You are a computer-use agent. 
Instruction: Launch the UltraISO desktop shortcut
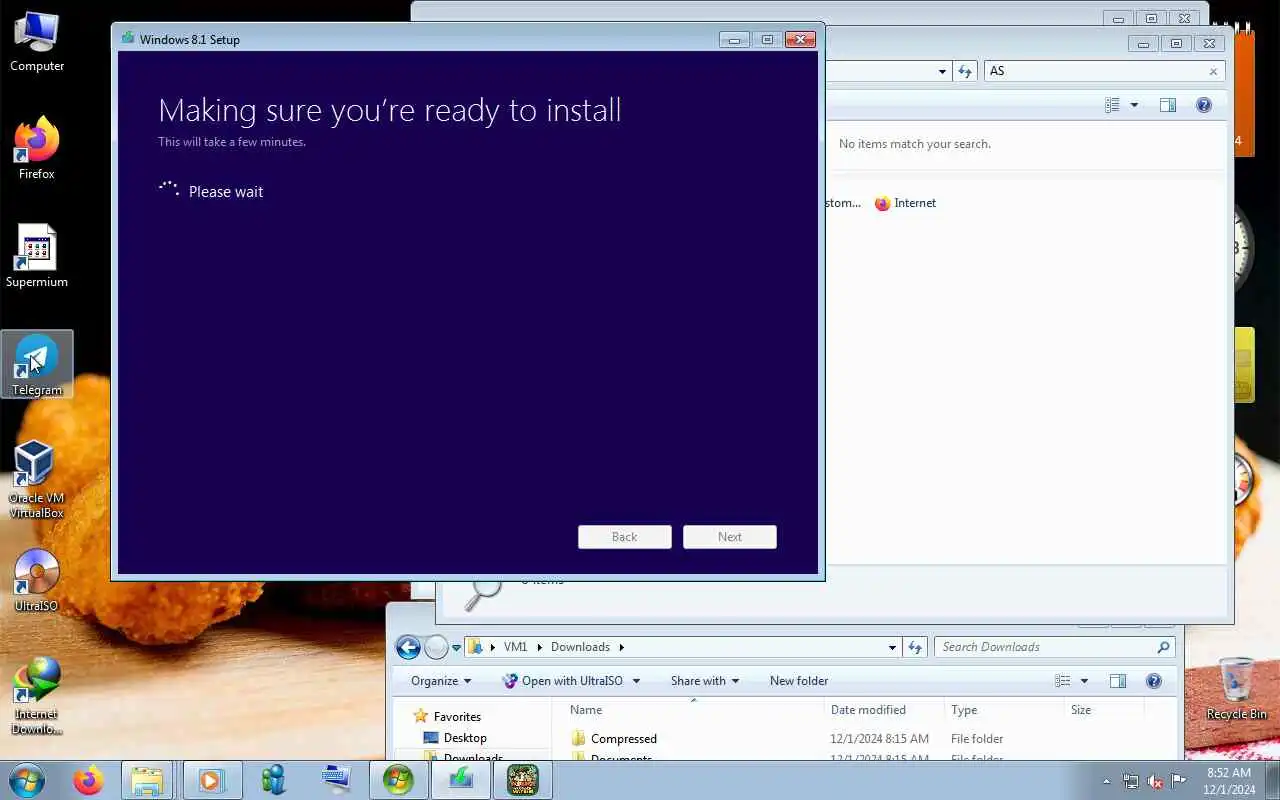coord(37,581)
